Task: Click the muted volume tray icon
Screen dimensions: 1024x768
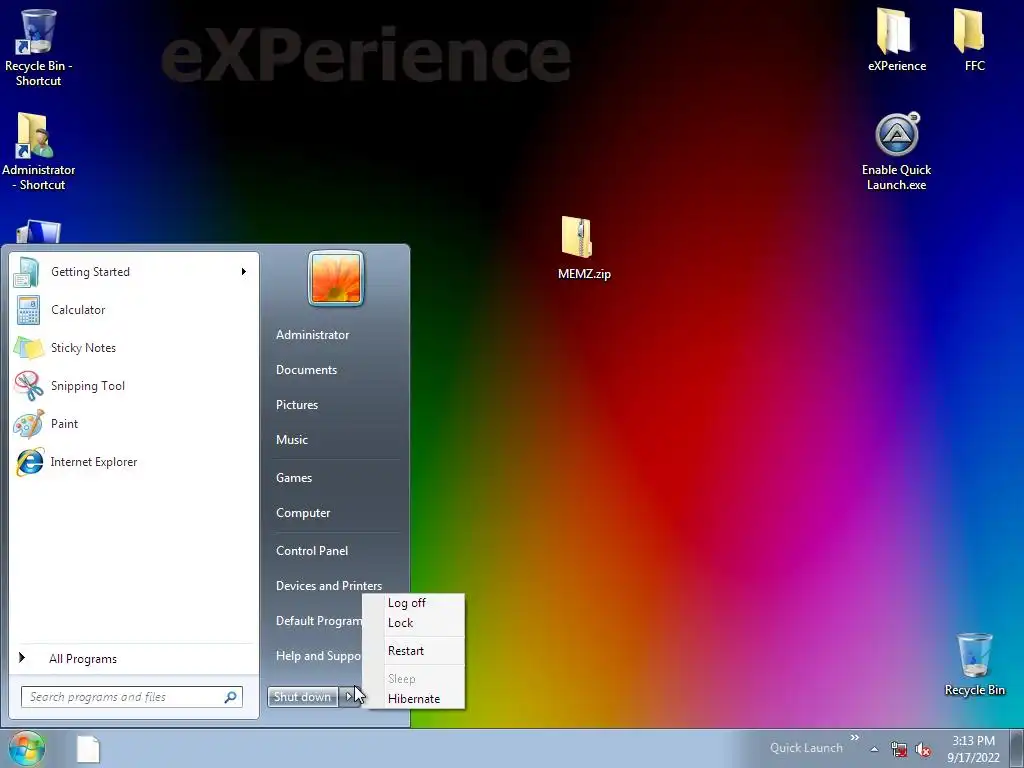Action: click(x=923, y=749)
